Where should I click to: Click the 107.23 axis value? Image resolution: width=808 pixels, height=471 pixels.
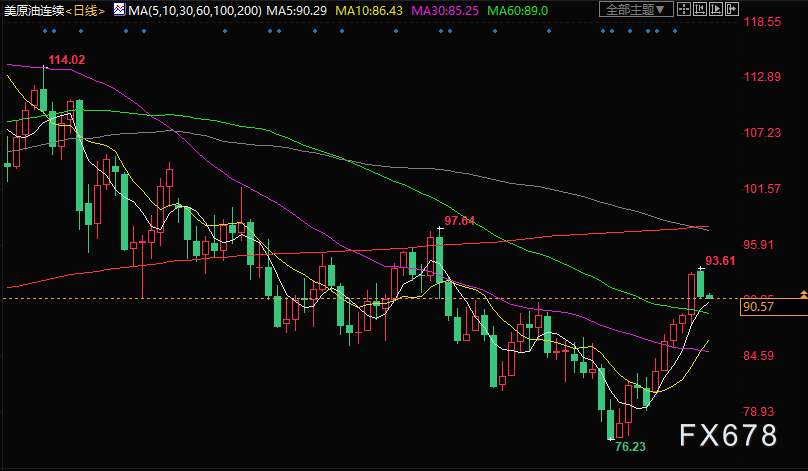tap(762, 133)
